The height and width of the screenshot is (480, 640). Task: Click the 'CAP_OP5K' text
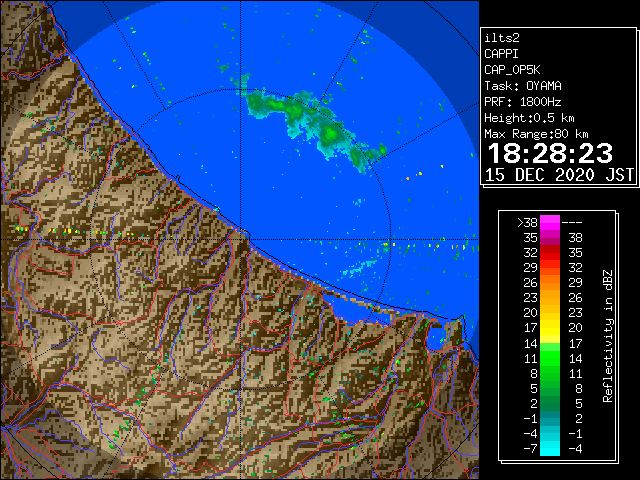[512, 70]
